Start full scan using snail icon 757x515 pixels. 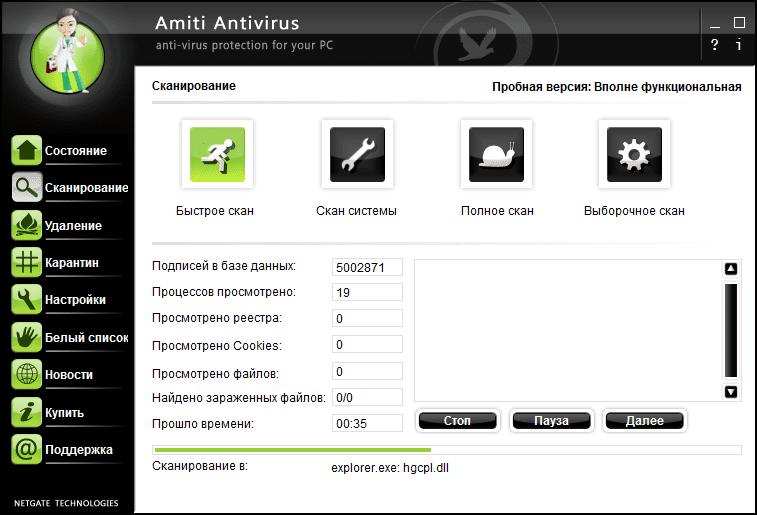click(496, 156)
